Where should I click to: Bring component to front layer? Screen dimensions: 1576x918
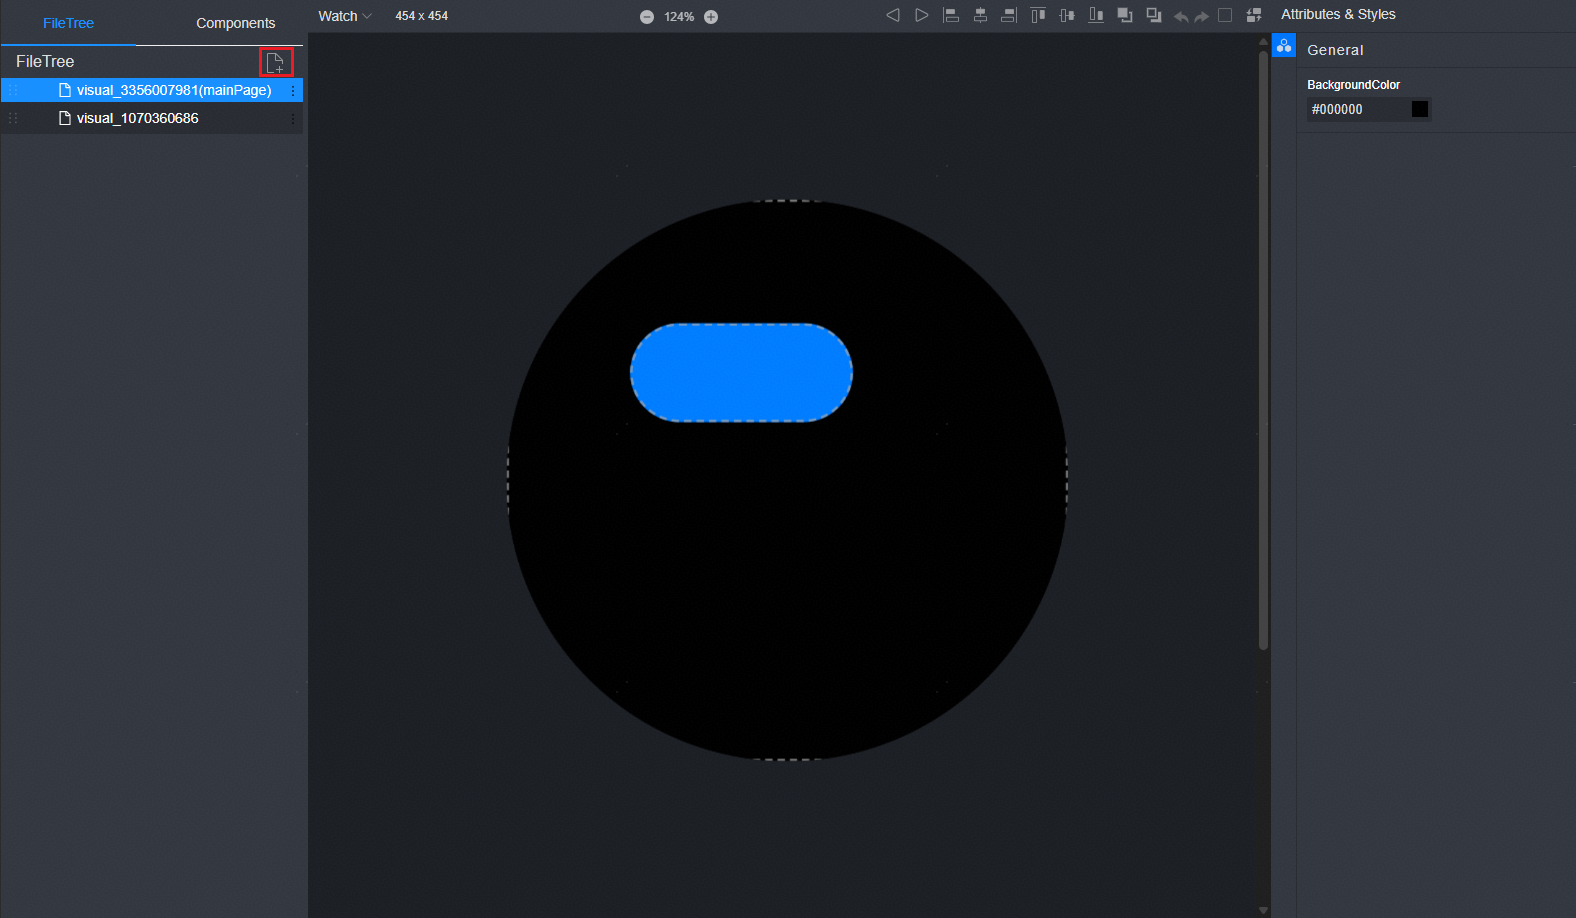pos(1125,15)
